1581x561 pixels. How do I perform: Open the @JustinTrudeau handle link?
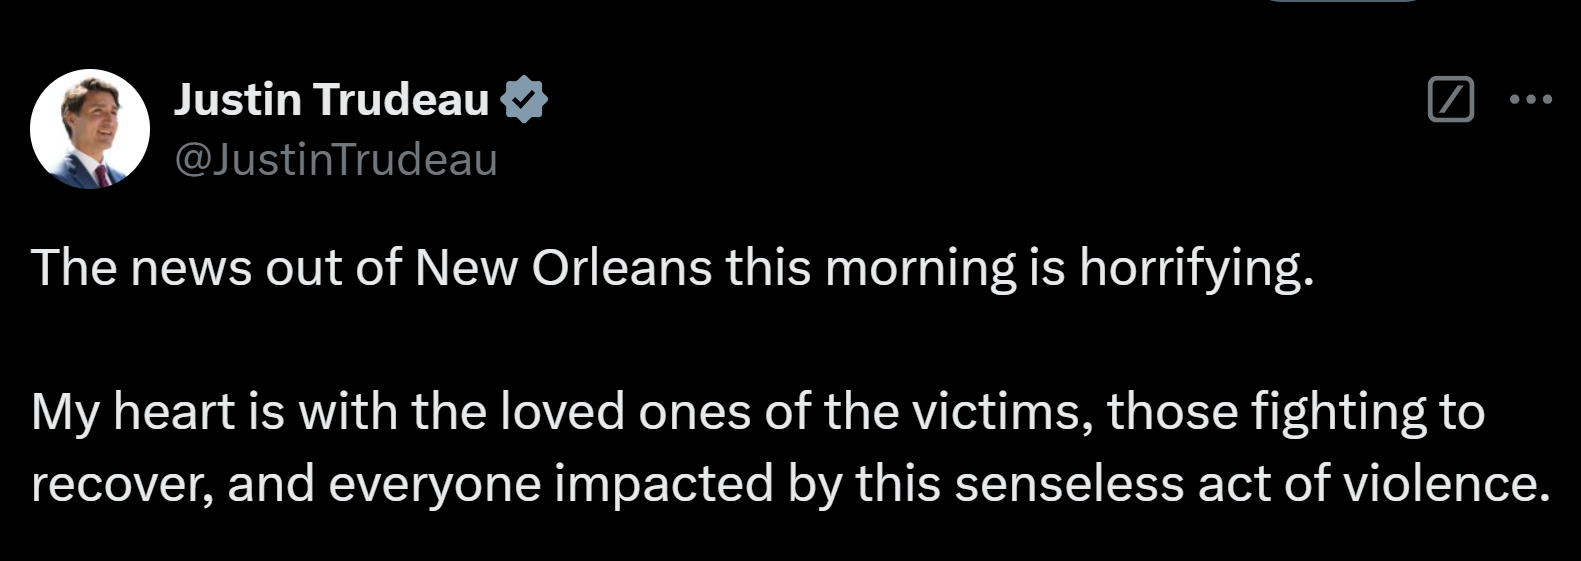(x=336, y=160)
